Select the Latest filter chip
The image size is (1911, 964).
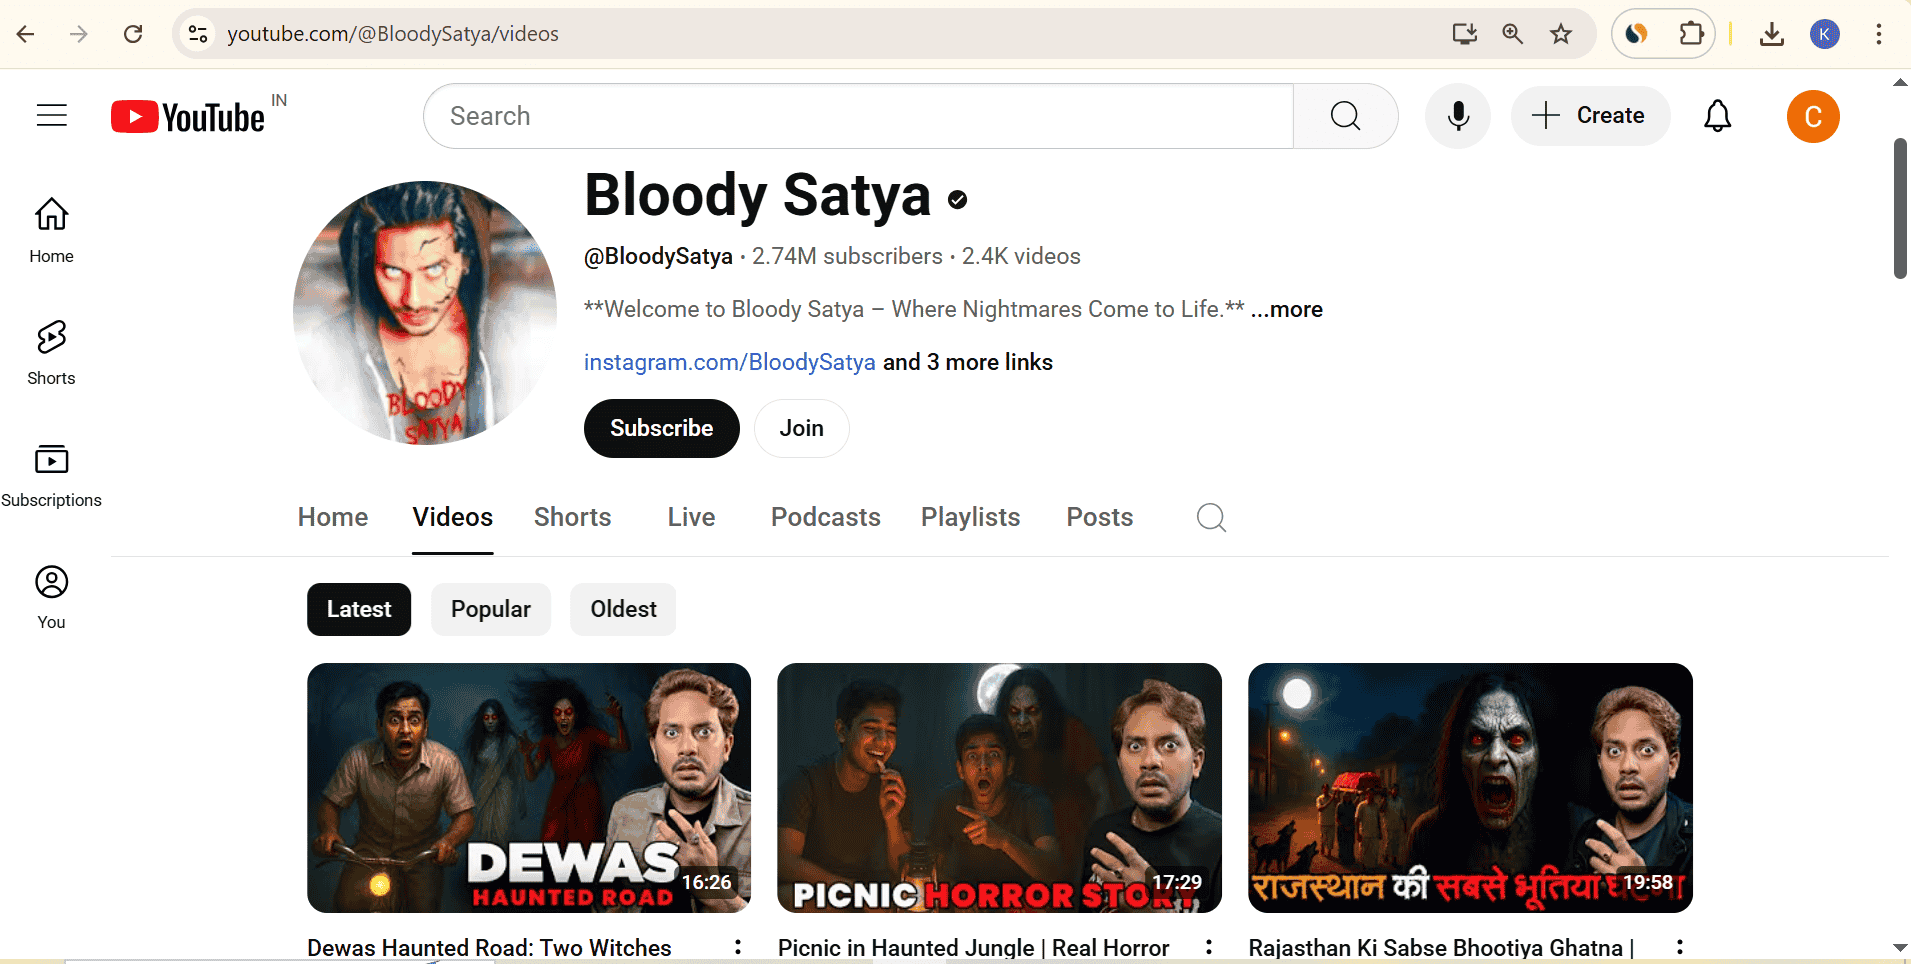pos(359,609)
